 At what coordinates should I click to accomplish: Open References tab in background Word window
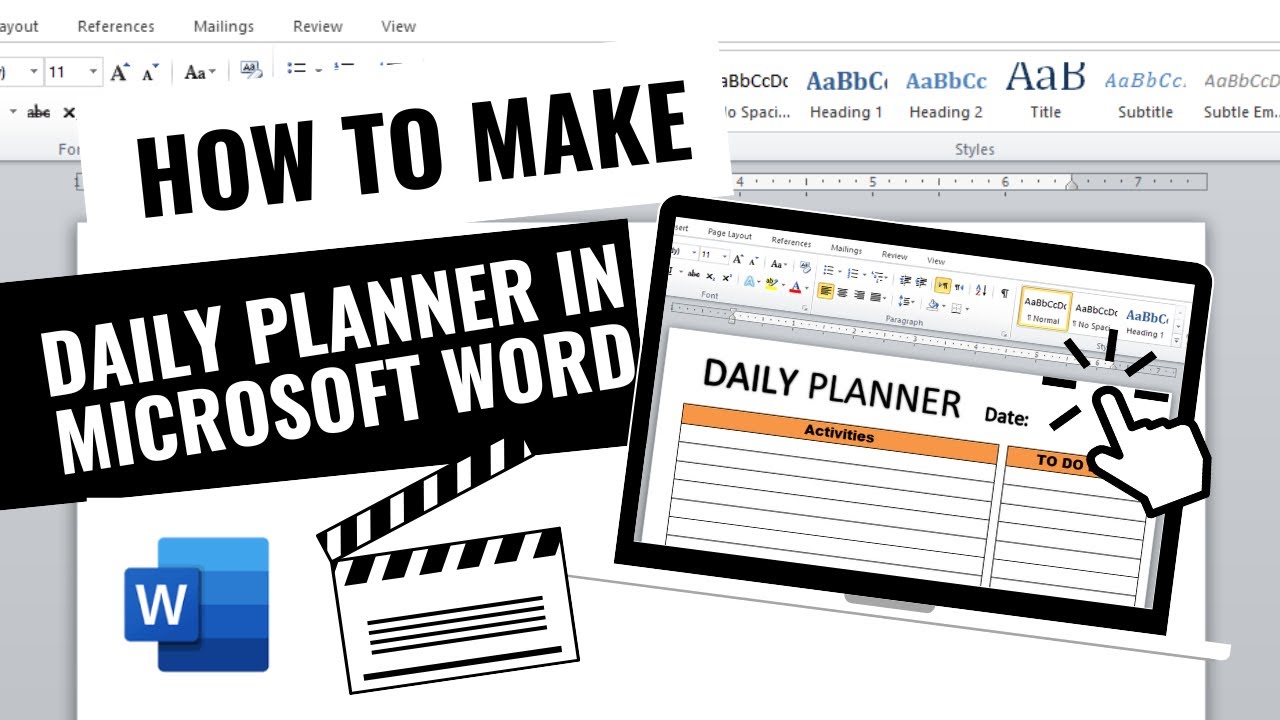point(116,26)
